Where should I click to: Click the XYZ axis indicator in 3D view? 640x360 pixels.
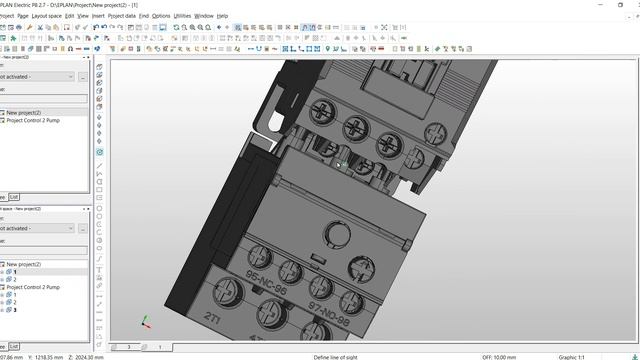click(x=146, y=322)
